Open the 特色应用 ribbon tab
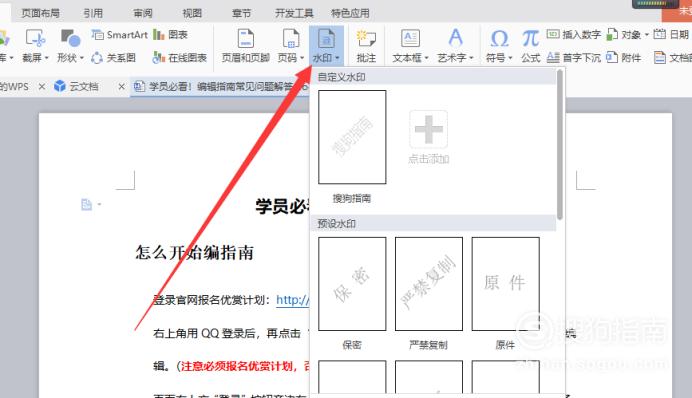The width and height of the screenshot is (692, 398). (x=350, y=13)
